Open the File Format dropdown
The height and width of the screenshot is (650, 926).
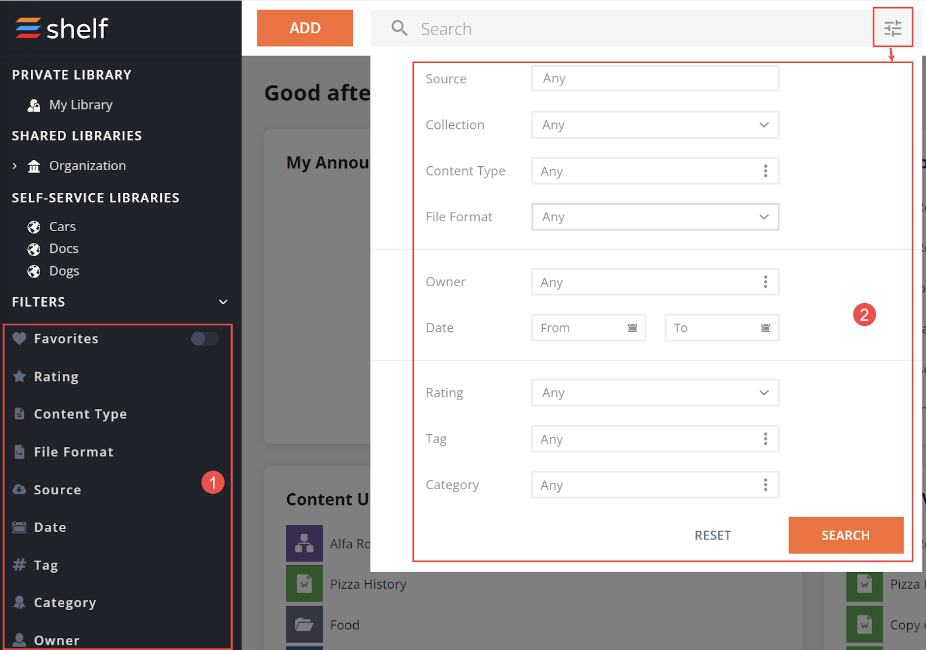click(655, 217)
